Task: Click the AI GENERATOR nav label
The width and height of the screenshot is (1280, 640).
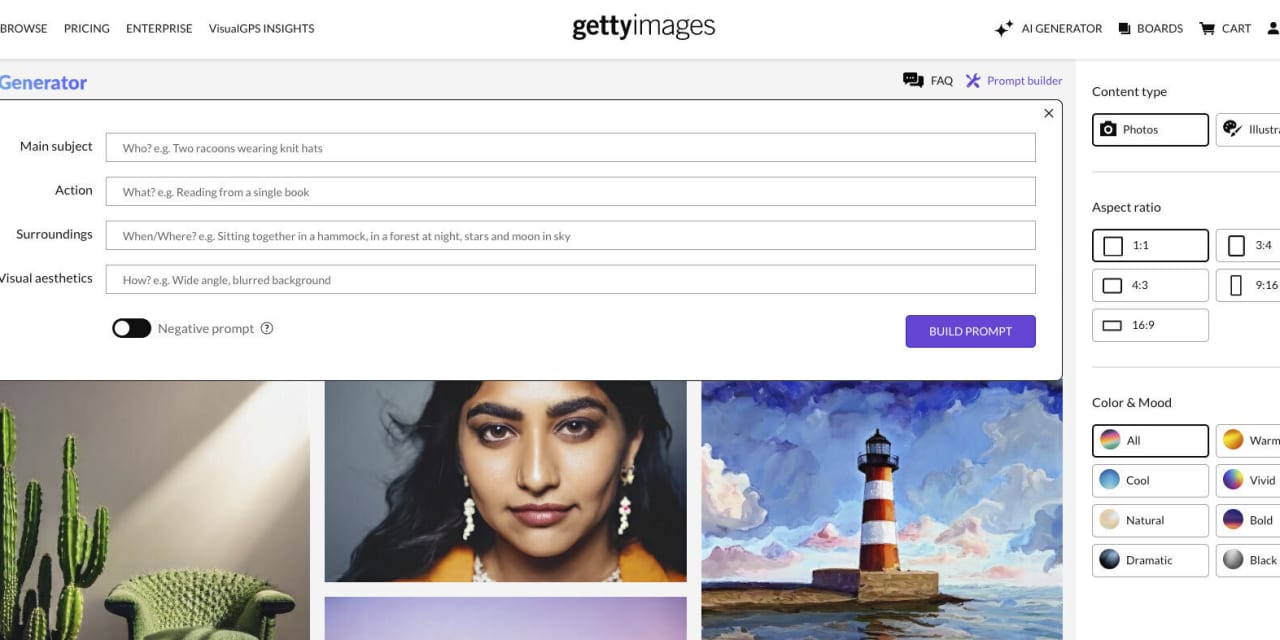Action: (x=1062, y=29)
